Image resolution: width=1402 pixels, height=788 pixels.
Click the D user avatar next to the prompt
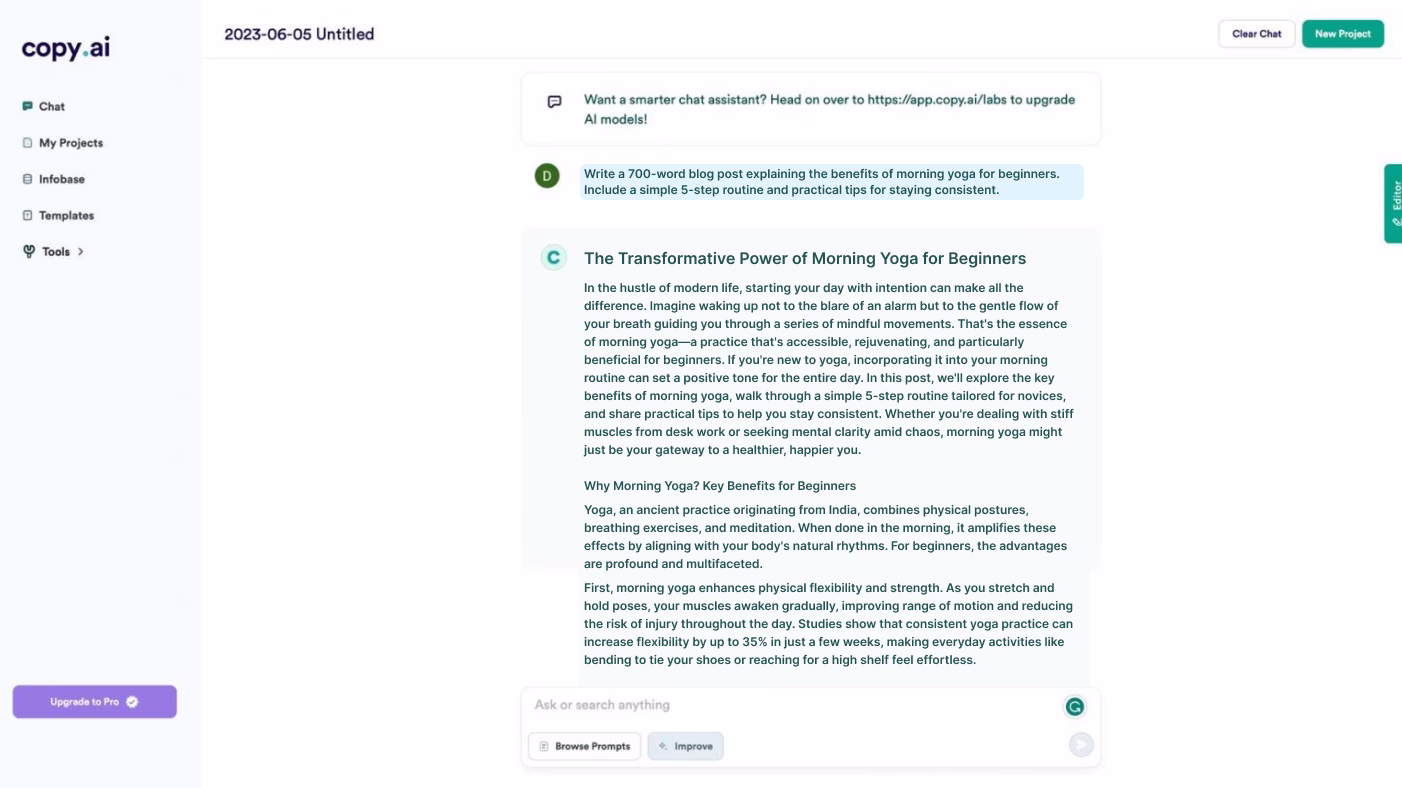(546, 175)
